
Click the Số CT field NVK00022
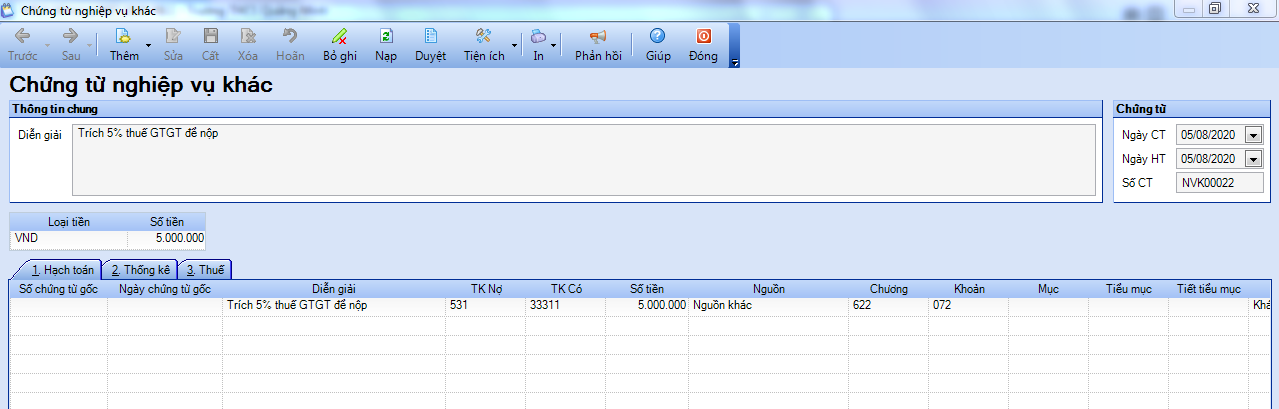point(1220,183)
